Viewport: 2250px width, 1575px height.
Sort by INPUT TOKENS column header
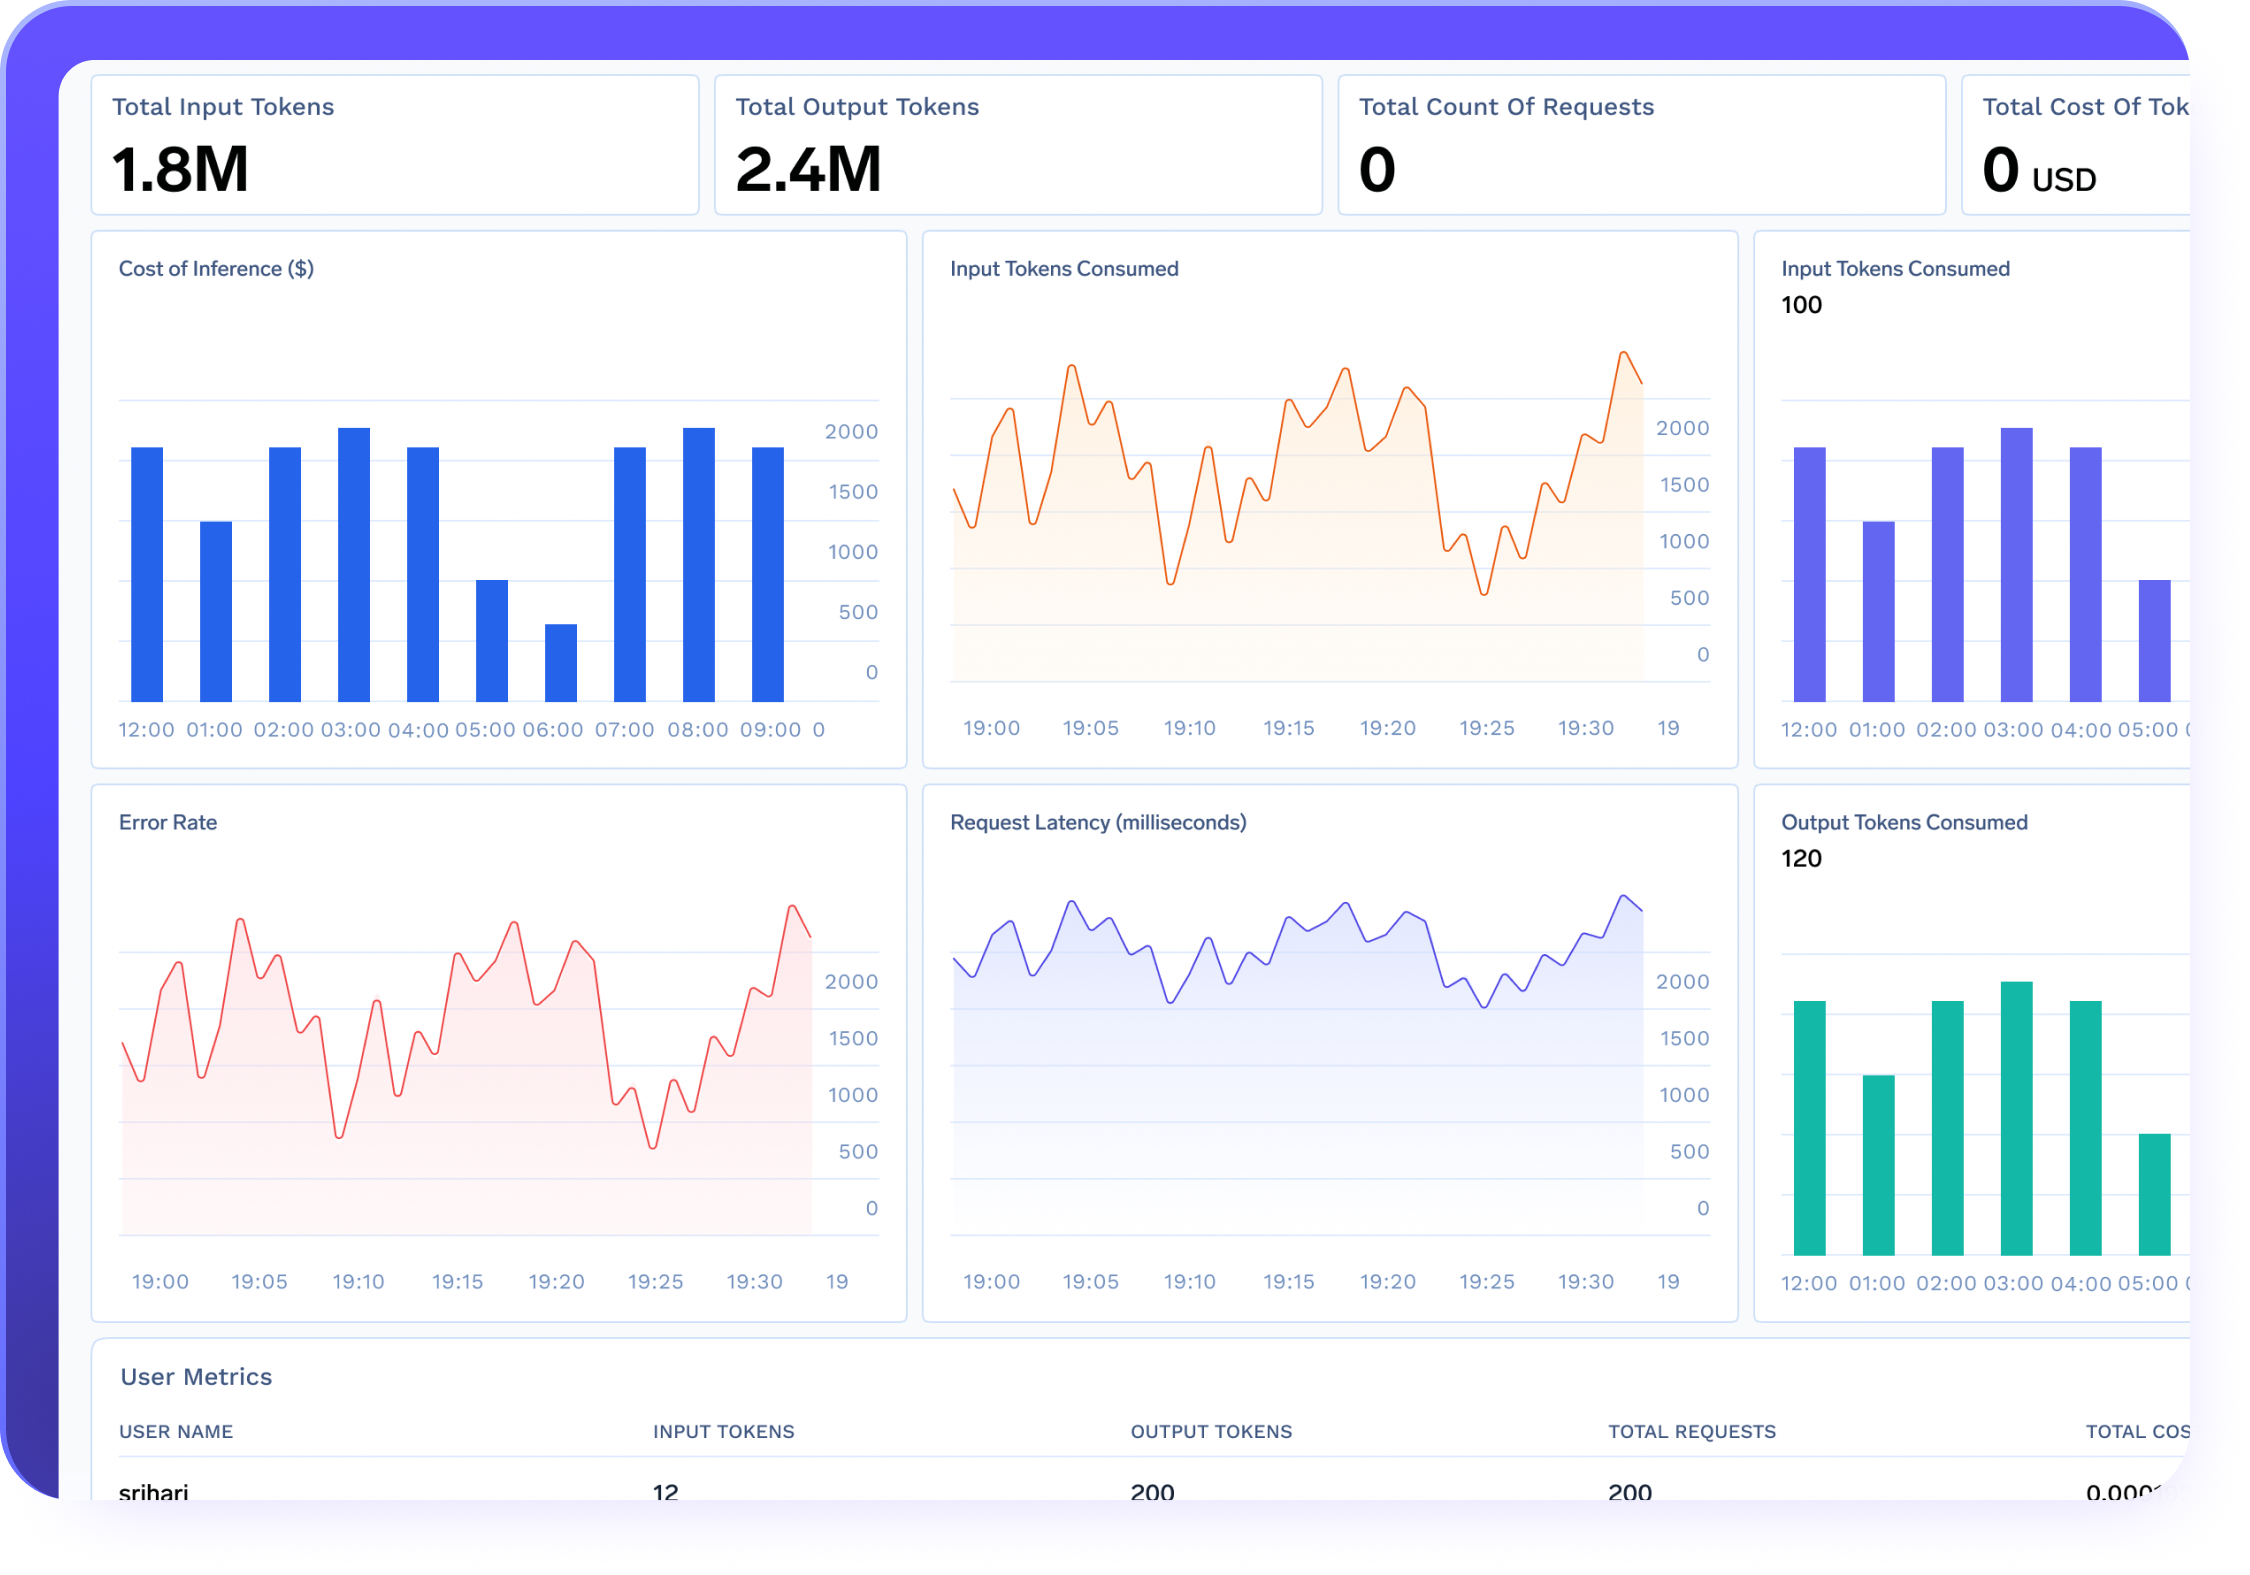point(723,1431)
